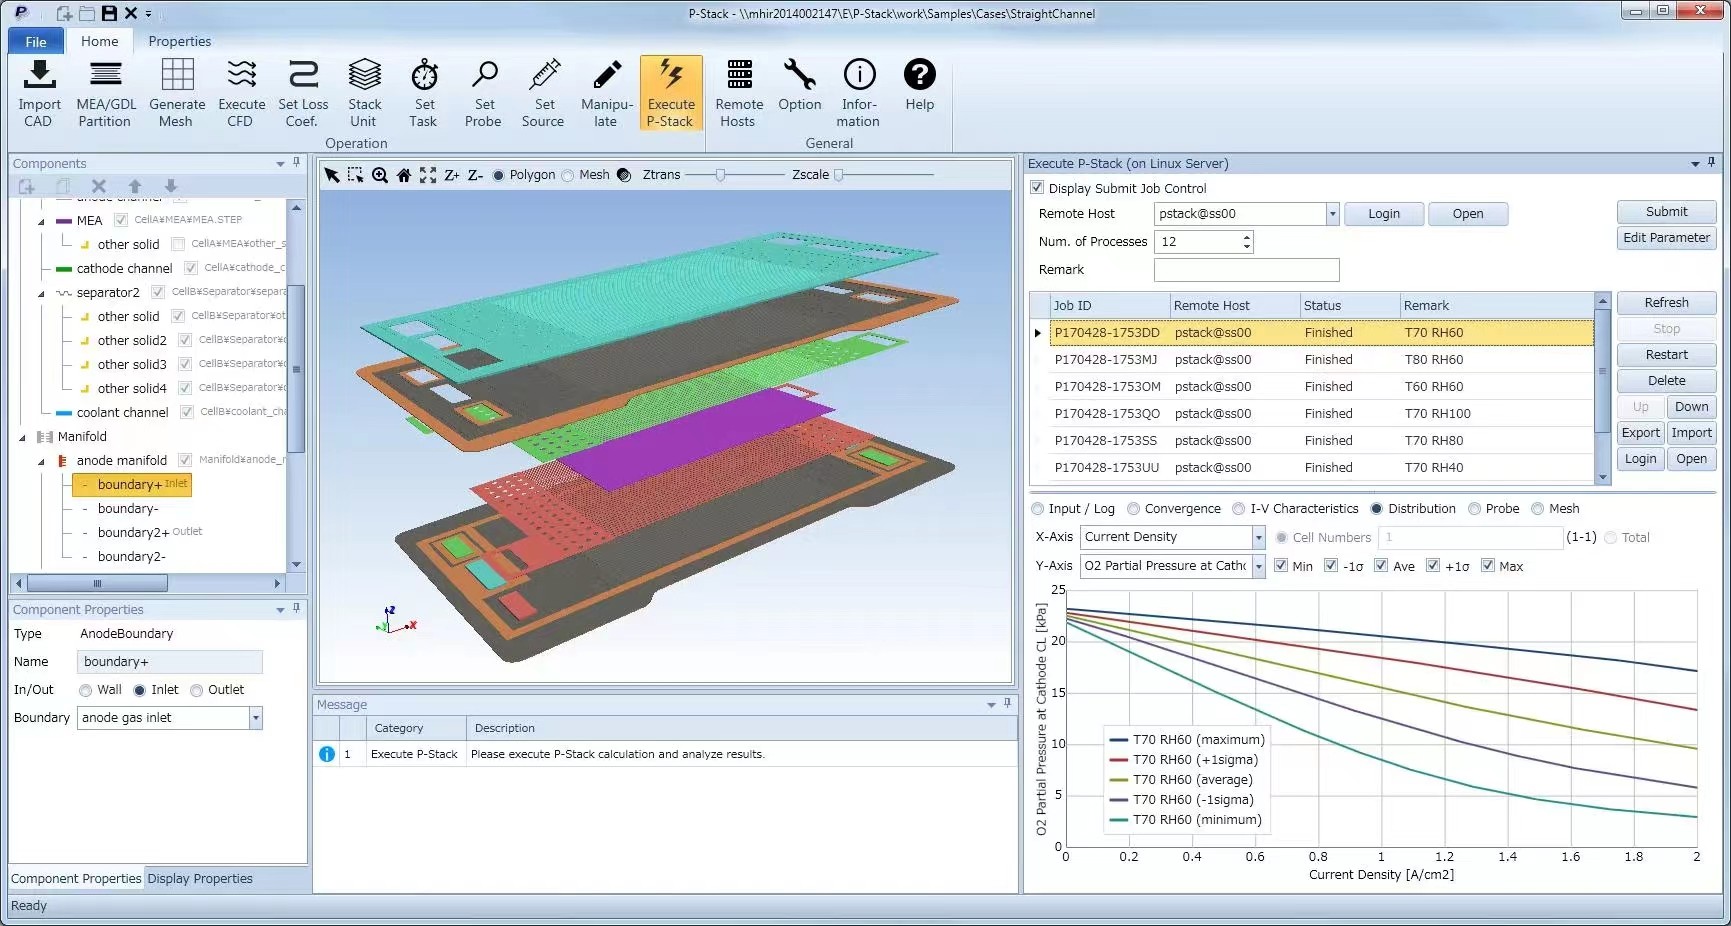This screenshot has height=926, width=1731.
Task: Collapse the anode manifold node
Action: [41, 461]
